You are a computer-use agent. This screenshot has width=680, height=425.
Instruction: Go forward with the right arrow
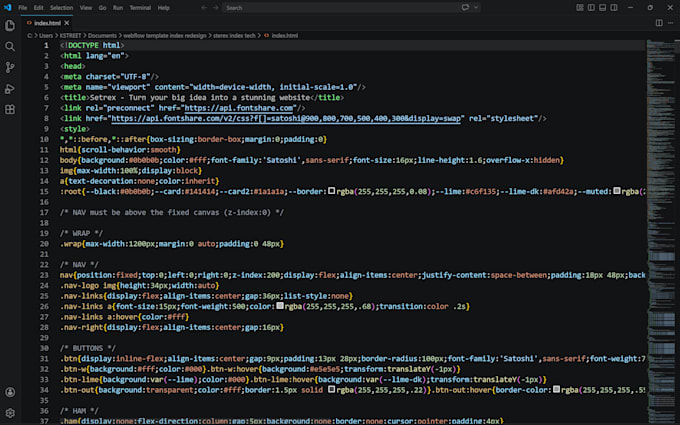pos(216,7)
